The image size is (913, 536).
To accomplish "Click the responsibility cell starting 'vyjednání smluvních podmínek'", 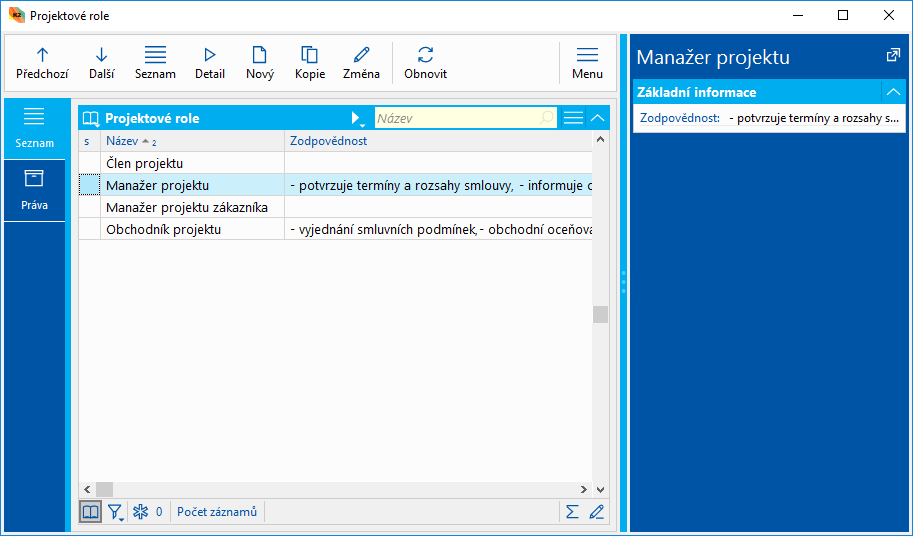I will 438,230.
